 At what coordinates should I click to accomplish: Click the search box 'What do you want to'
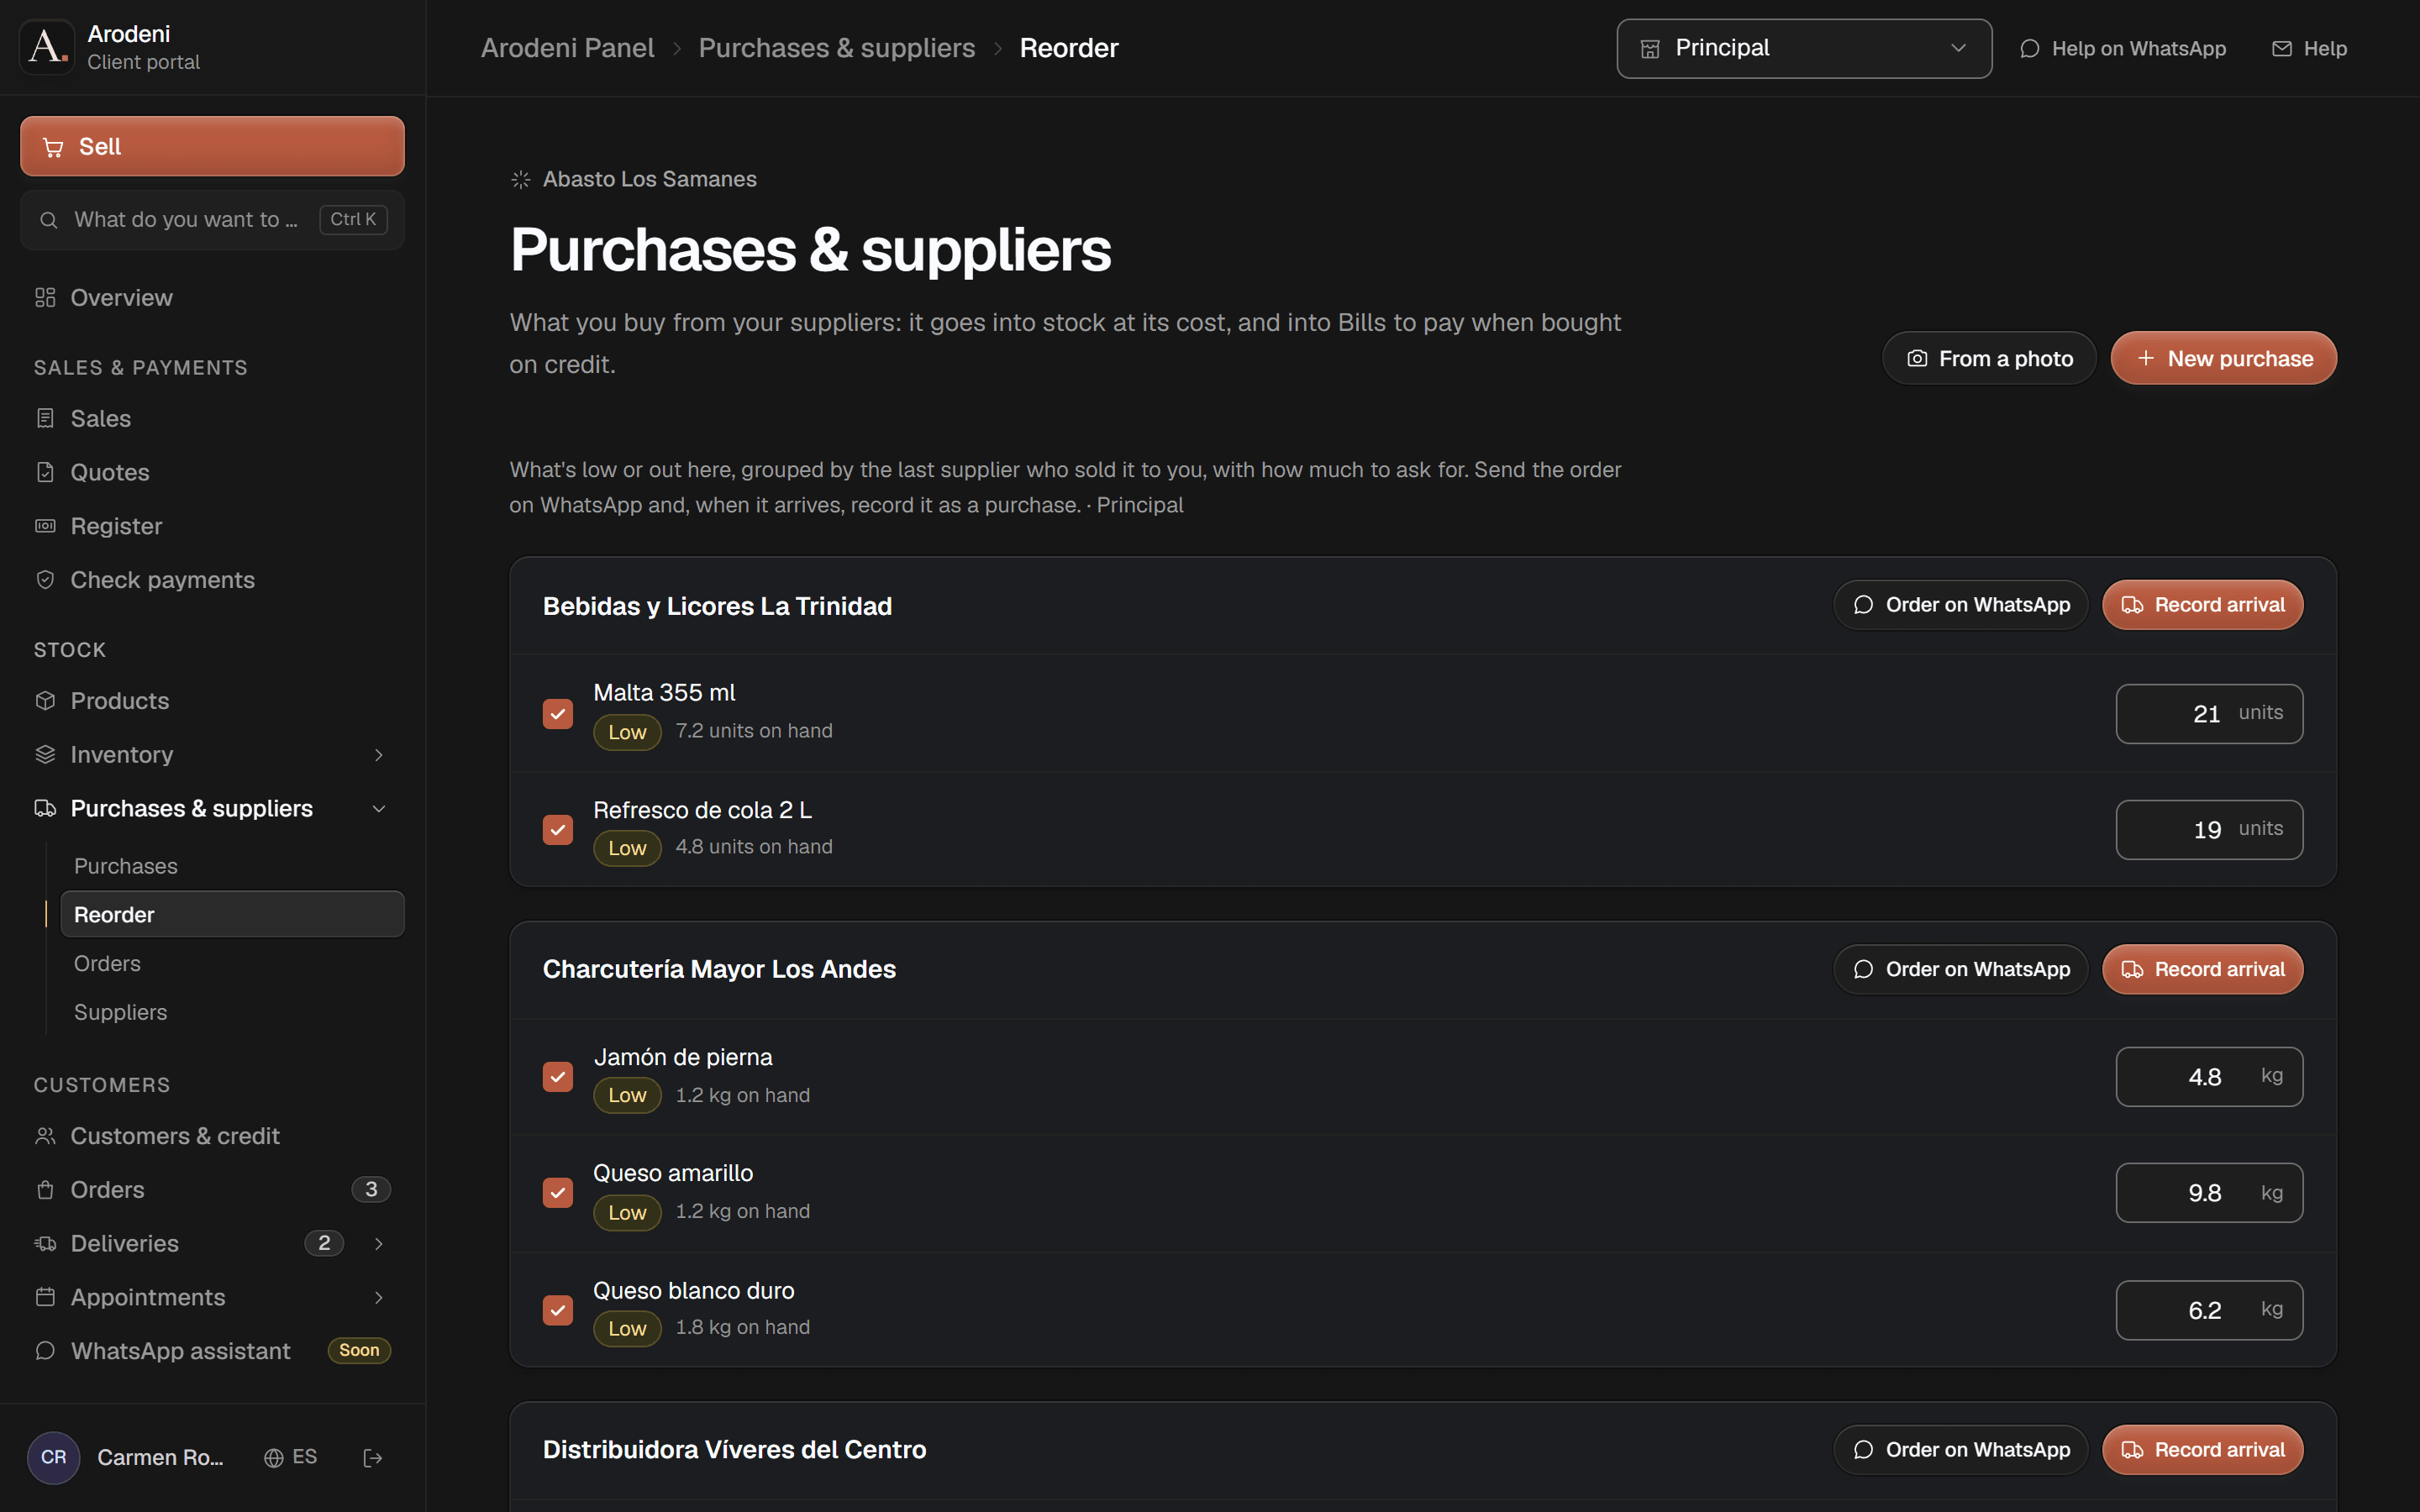click(212, 220)
